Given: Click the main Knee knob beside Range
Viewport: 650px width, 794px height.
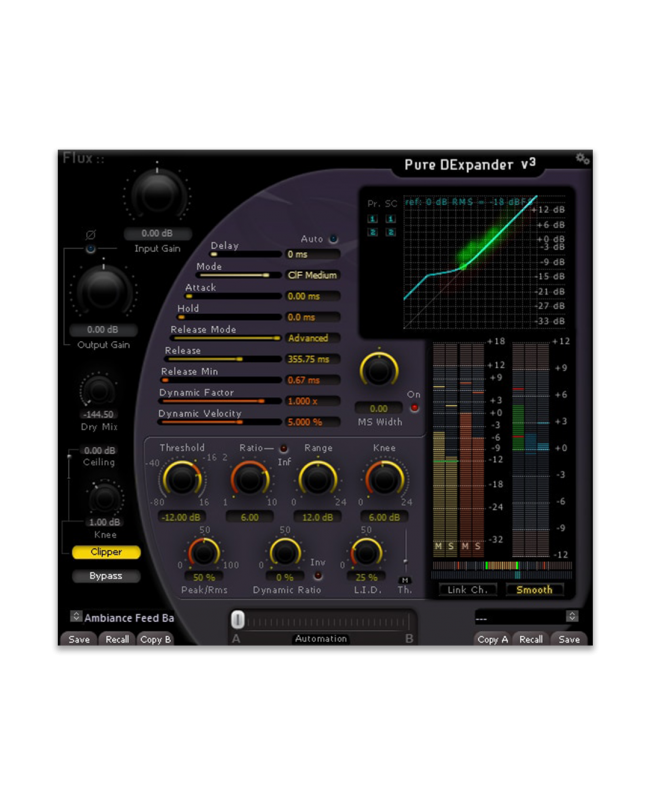Looking at the screenshot, I should click(x=385, y=479).
